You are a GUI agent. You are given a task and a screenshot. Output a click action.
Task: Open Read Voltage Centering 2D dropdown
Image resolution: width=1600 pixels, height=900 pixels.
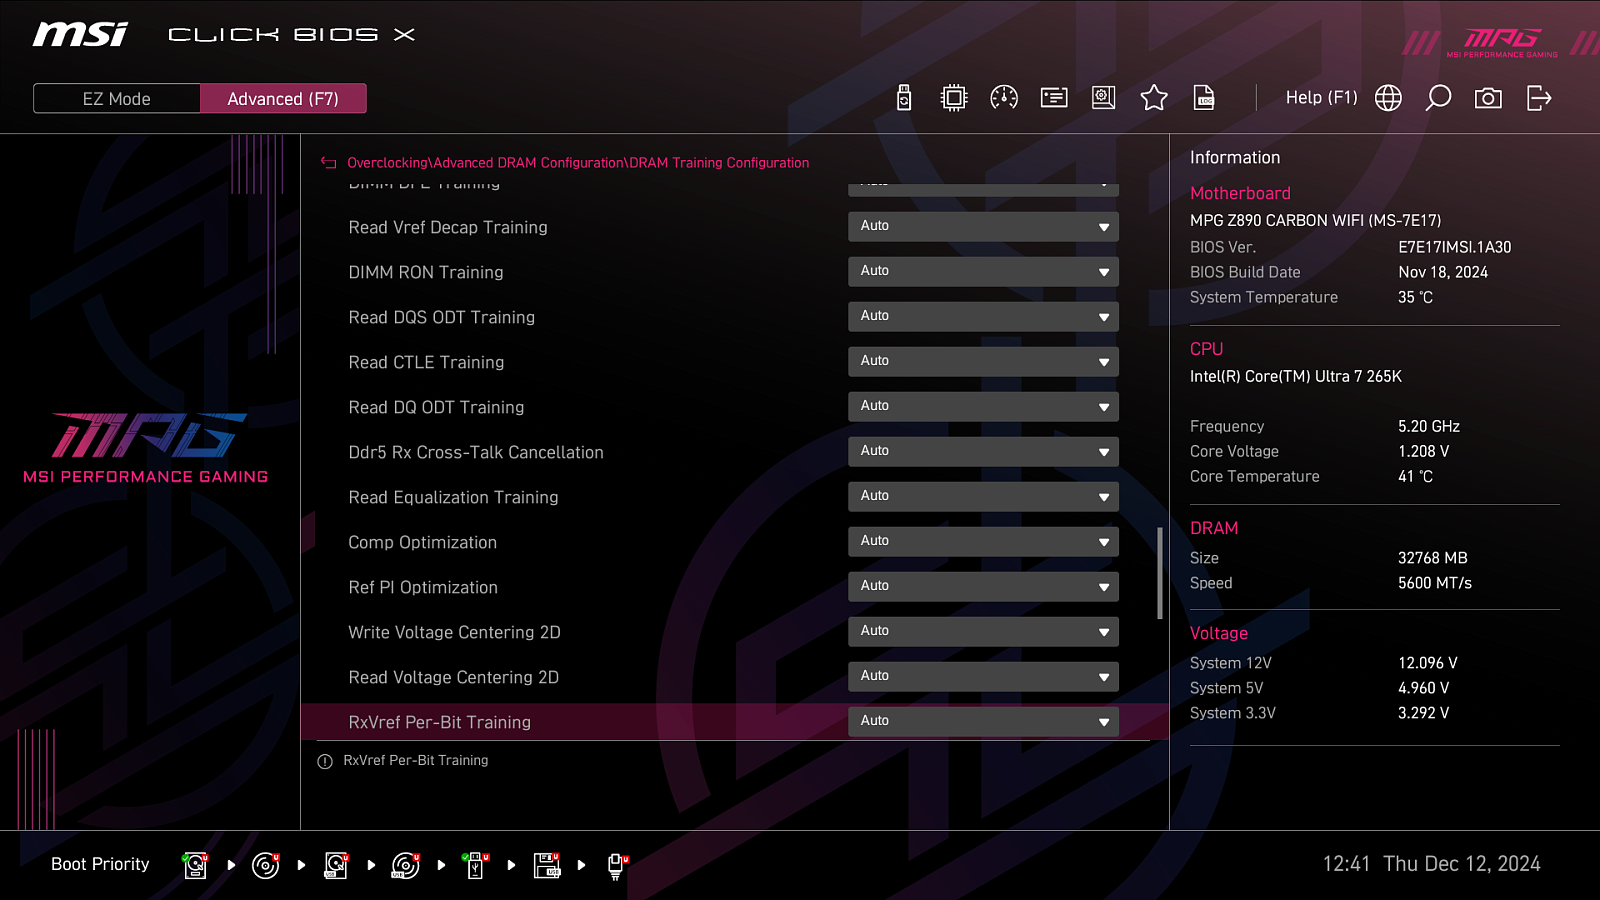click(x=983, y=677)
